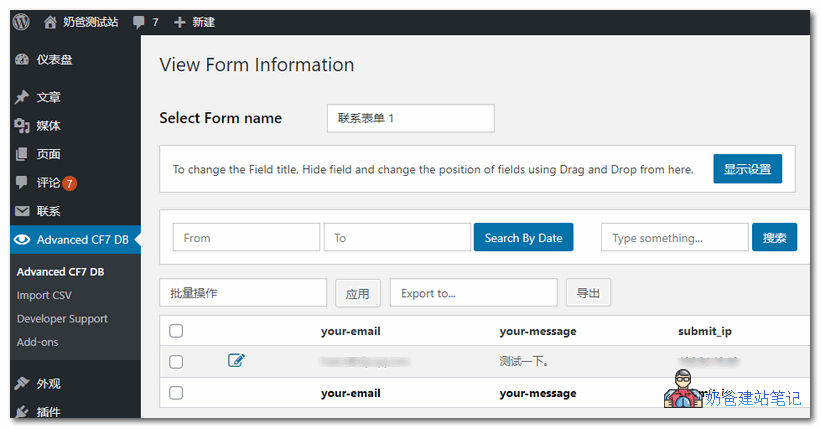Viewport: 821px width, 429px height.
Task: Click the 外观 paintbrush icon
Action: 22,383
